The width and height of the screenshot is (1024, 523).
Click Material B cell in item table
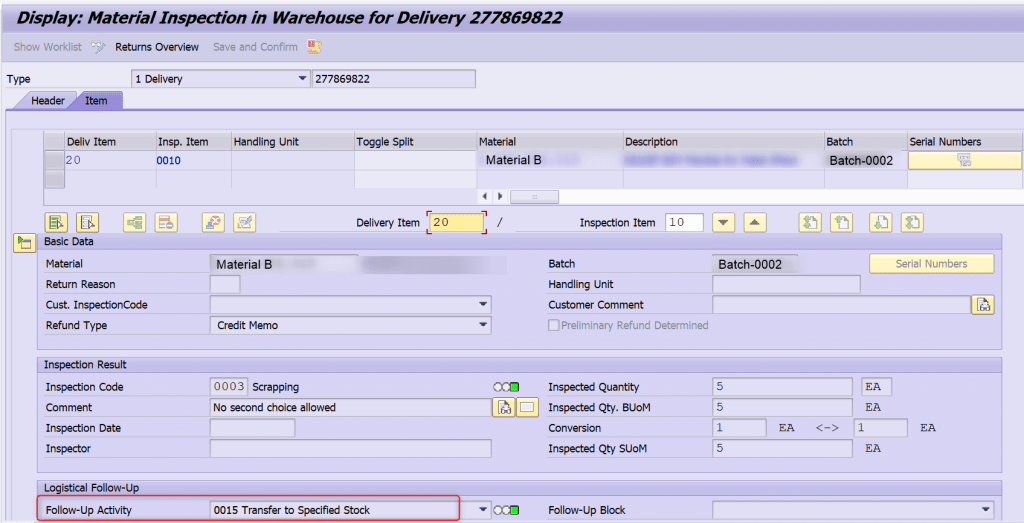pos(550,160)
